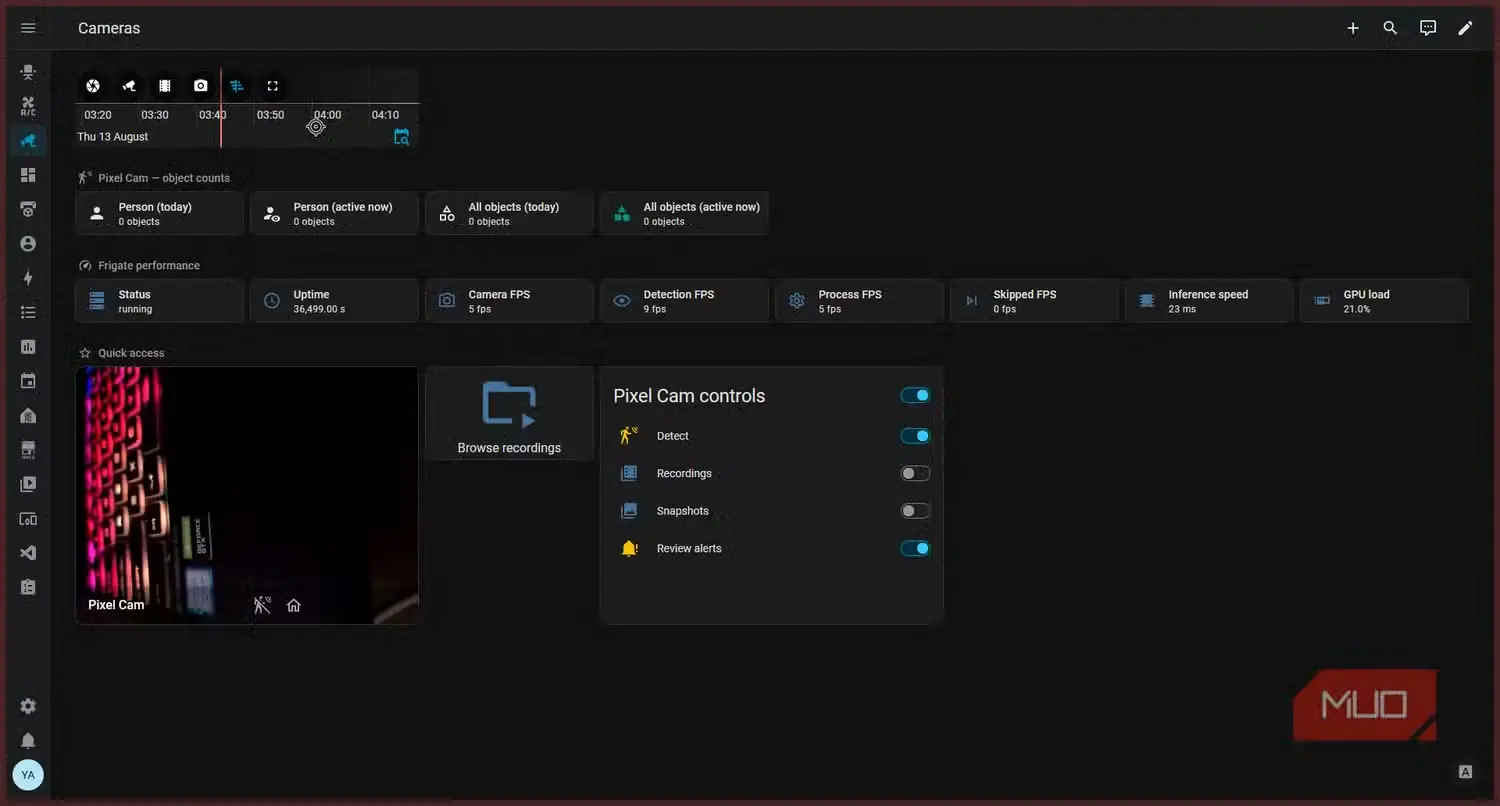Open Energy lightning bolt sidebar icon
Image resolution: width=1500 pixels, height=806 pixels.
pyautogui.click(x=28, y=278)
